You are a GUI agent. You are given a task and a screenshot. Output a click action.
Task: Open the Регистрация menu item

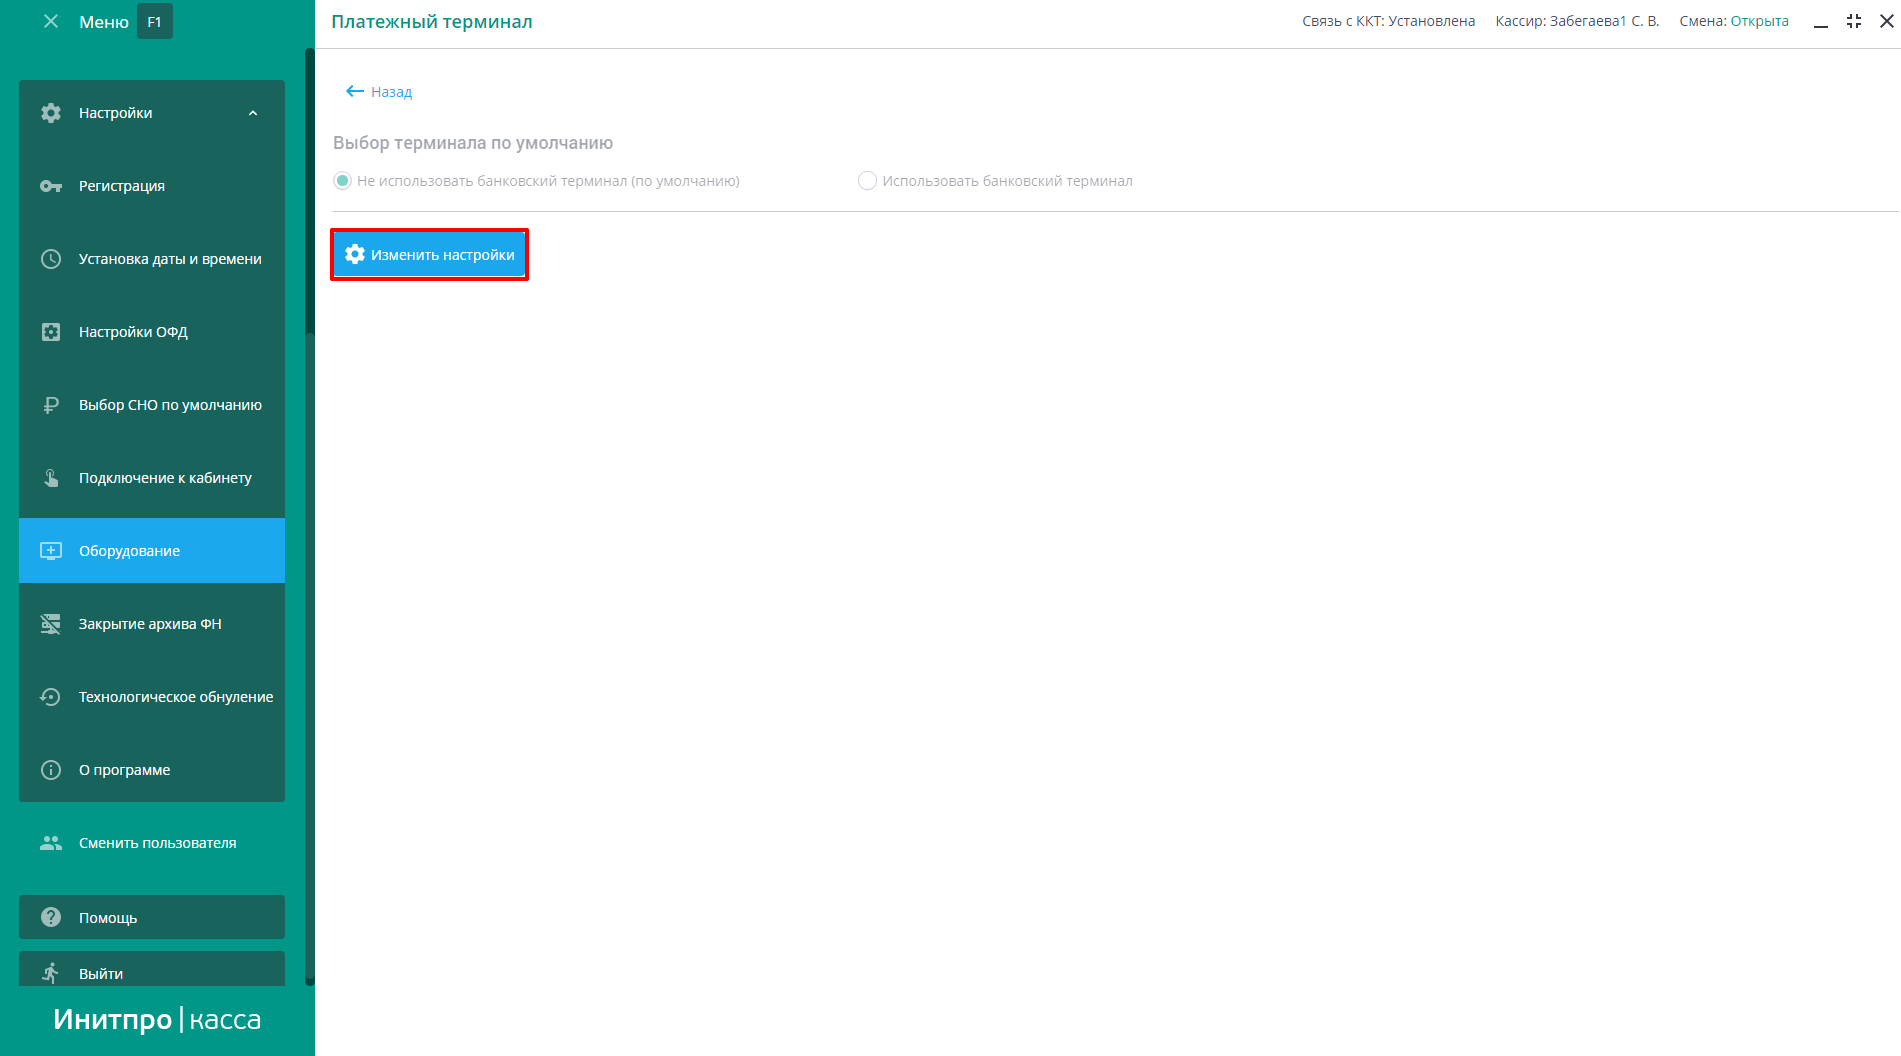(x=152, y=186)
